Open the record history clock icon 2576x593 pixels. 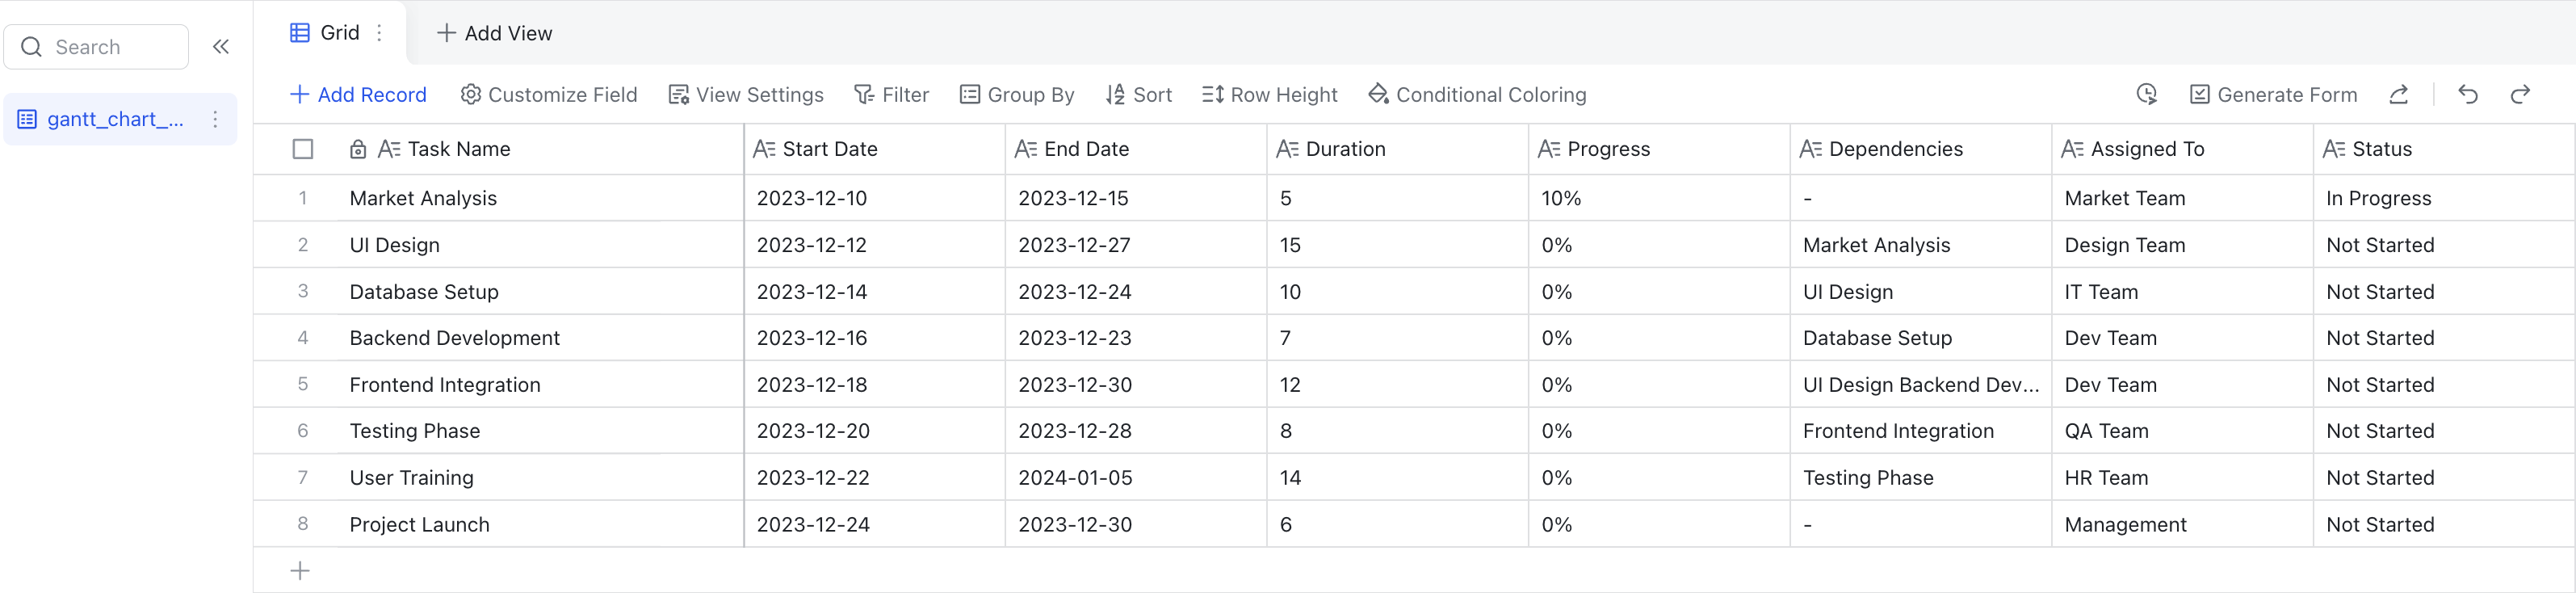pos(2146,95)
